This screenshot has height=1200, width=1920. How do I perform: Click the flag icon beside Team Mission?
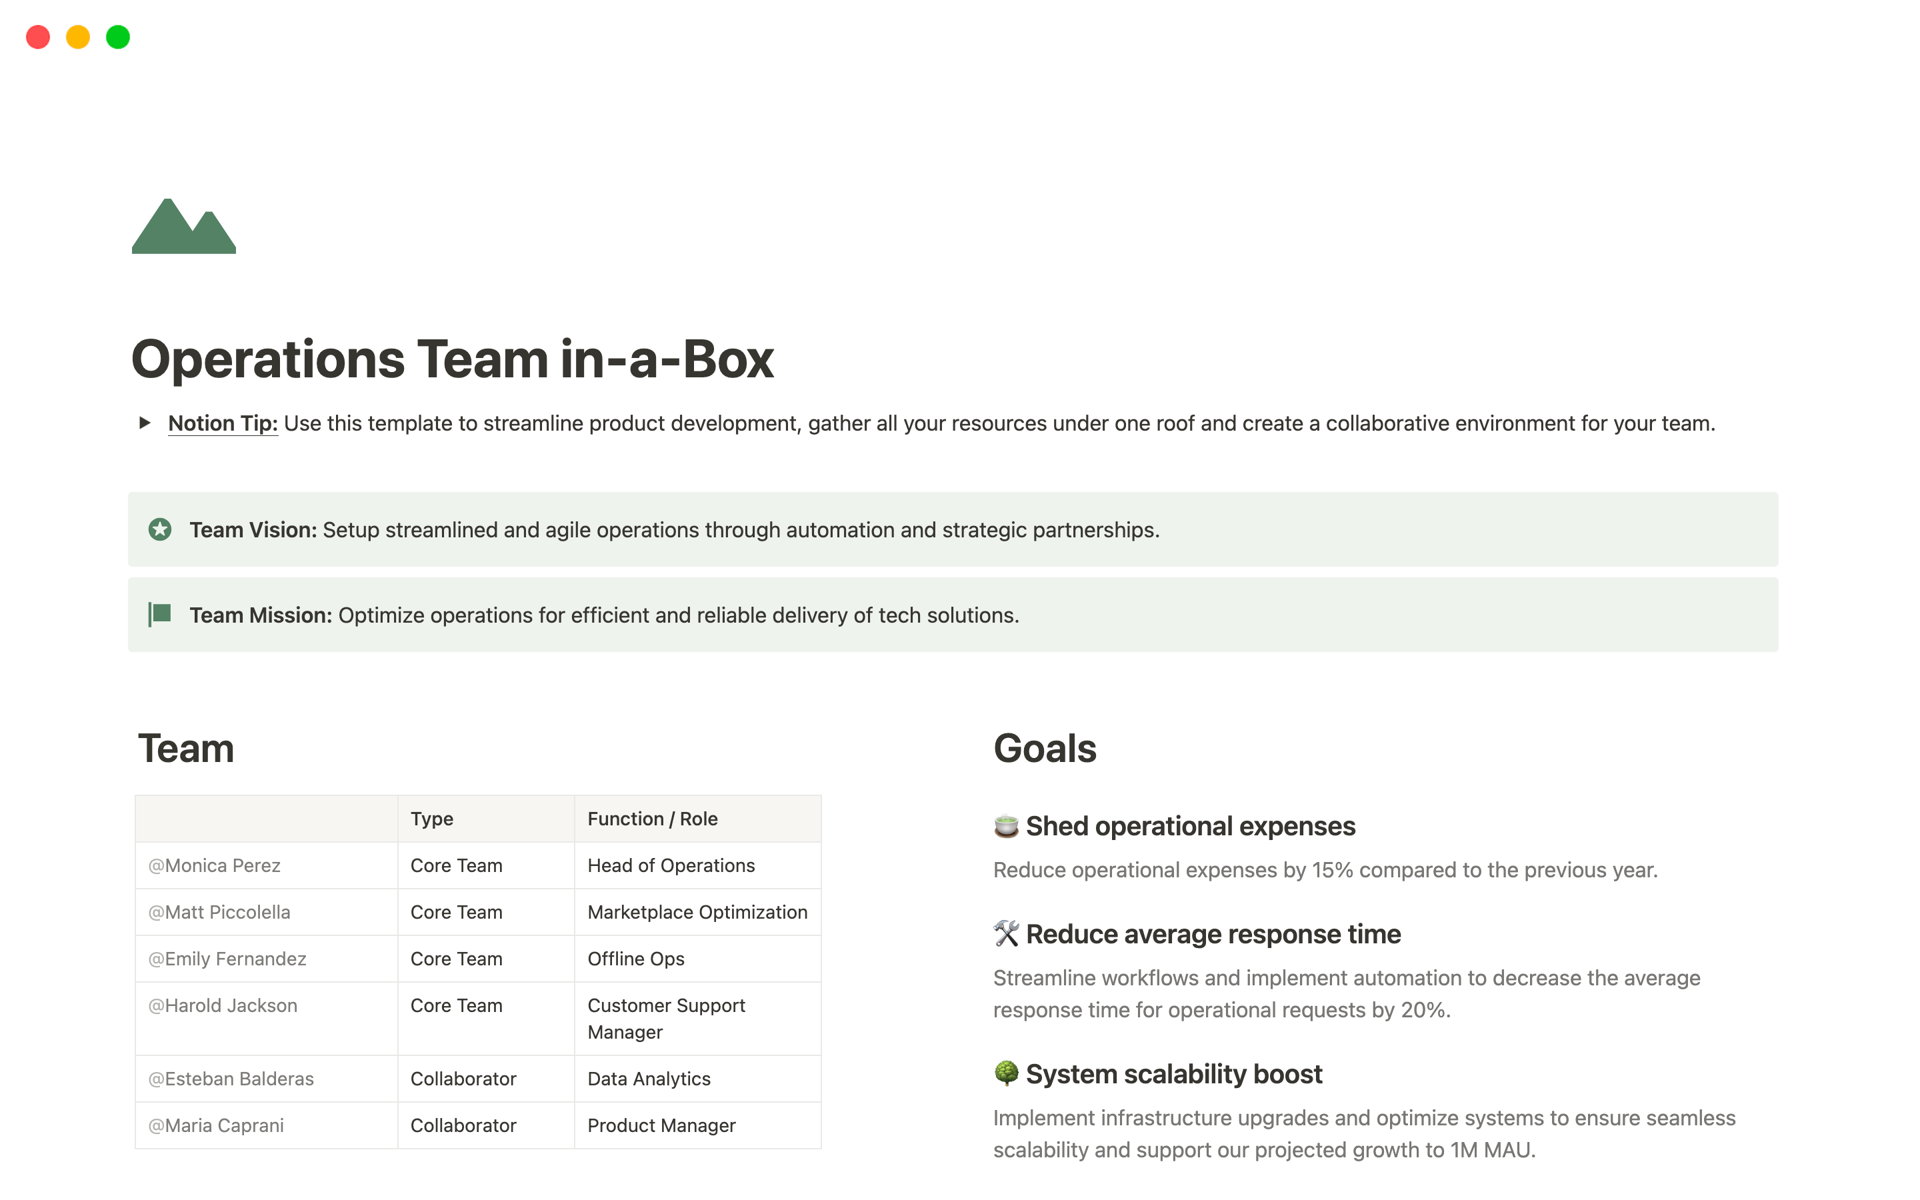pyautogui.click(x=160, y=614)
